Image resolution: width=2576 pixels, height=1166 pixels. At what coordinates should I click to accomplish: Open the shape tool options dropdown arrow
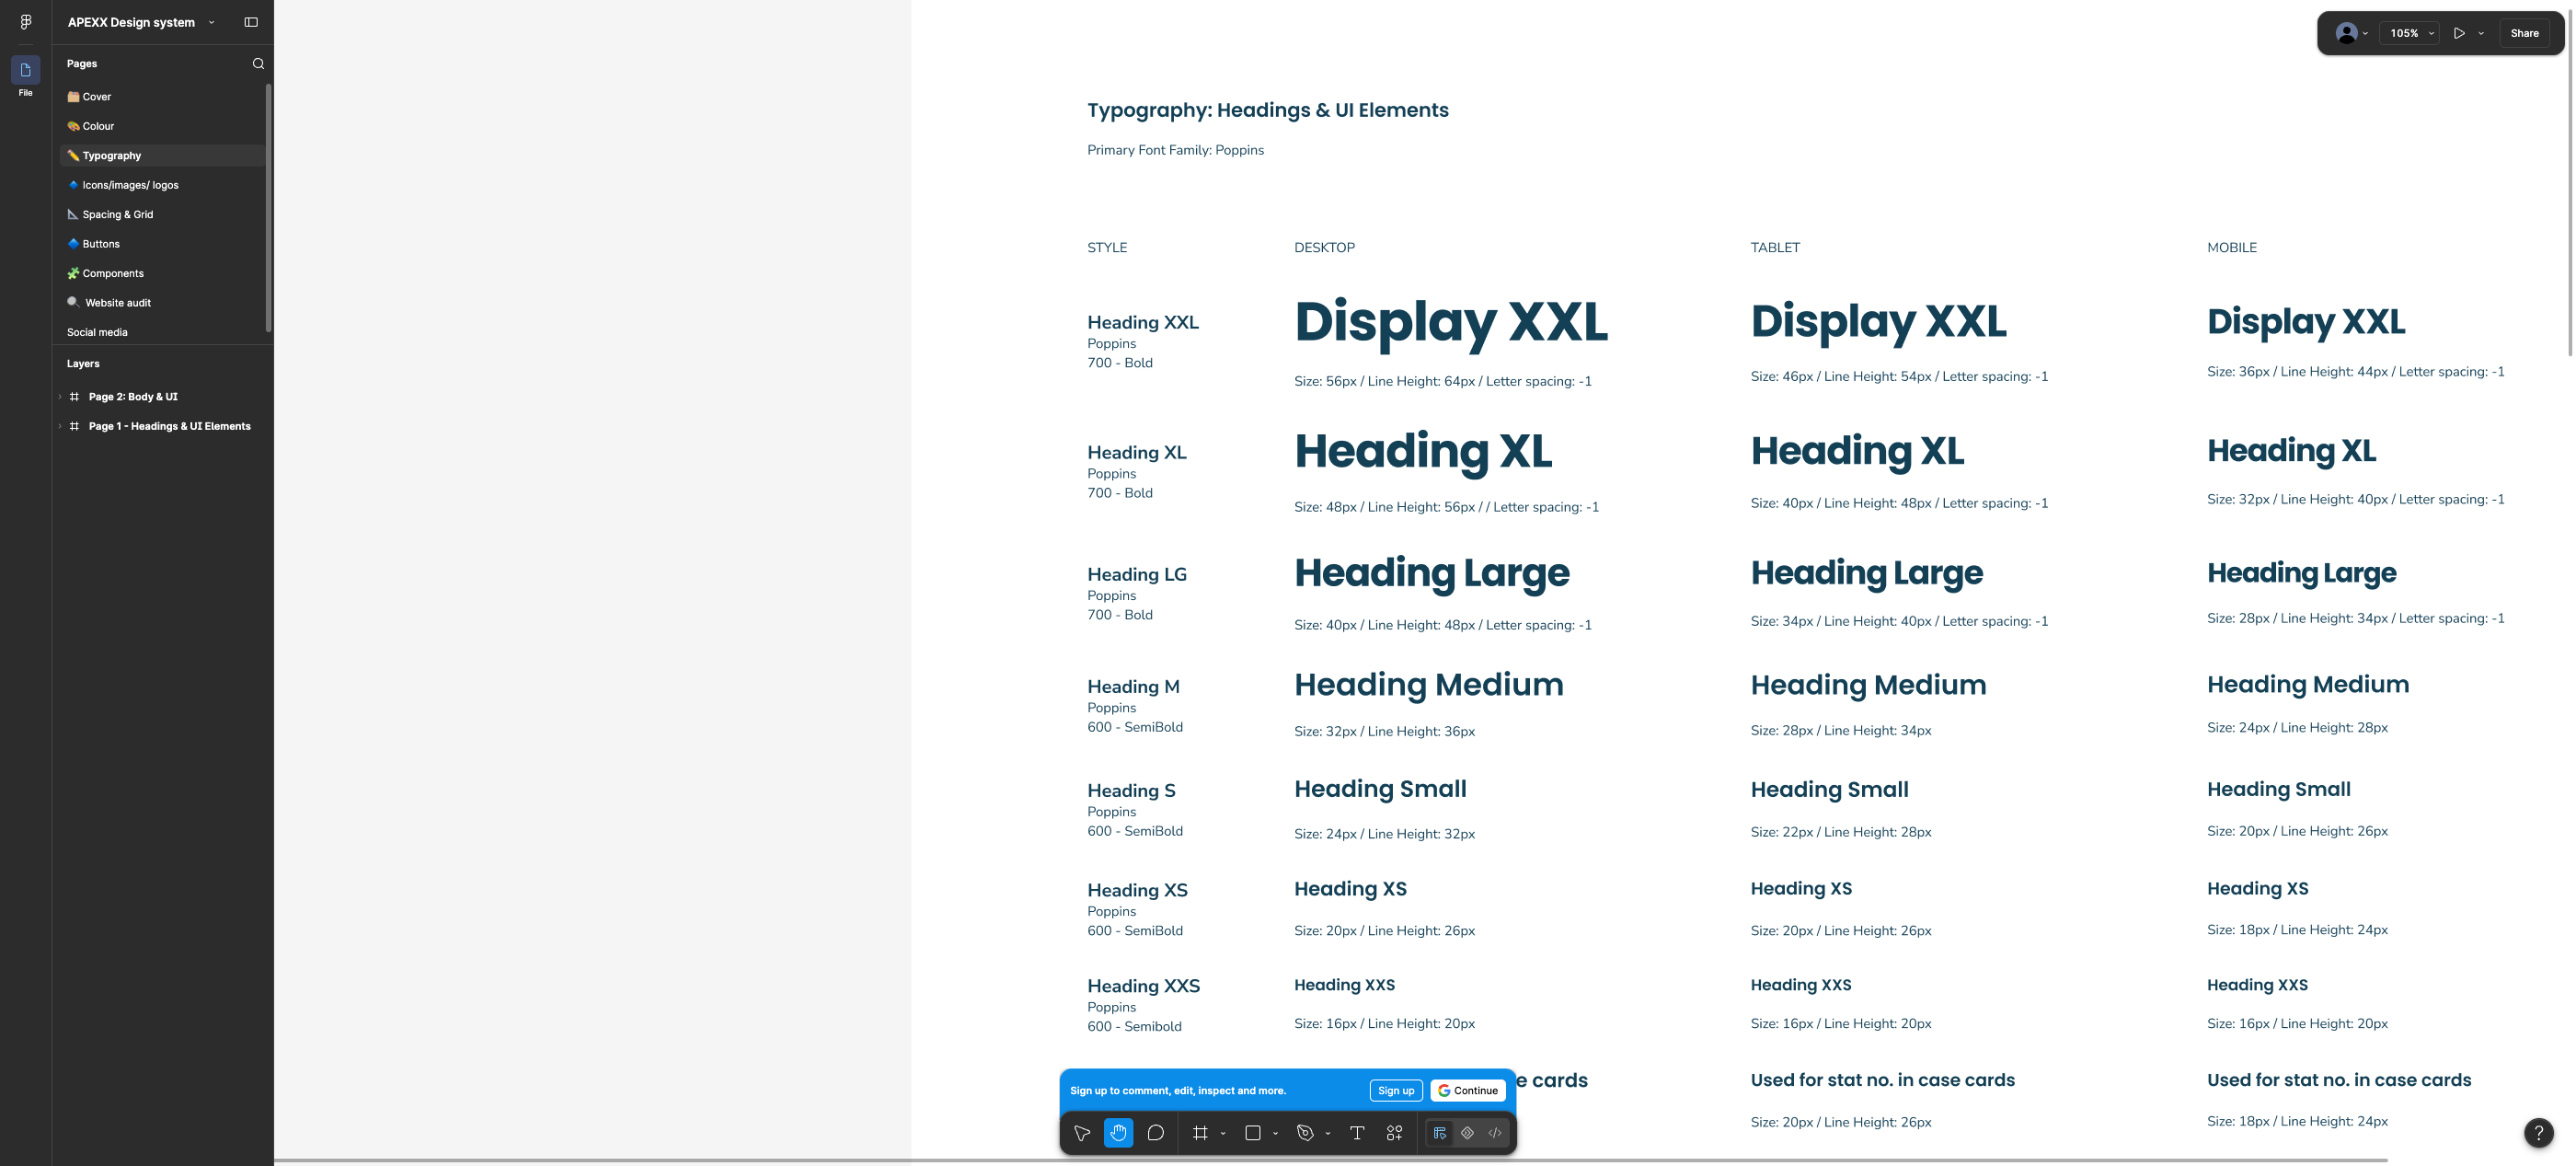pos(1275,1134)
